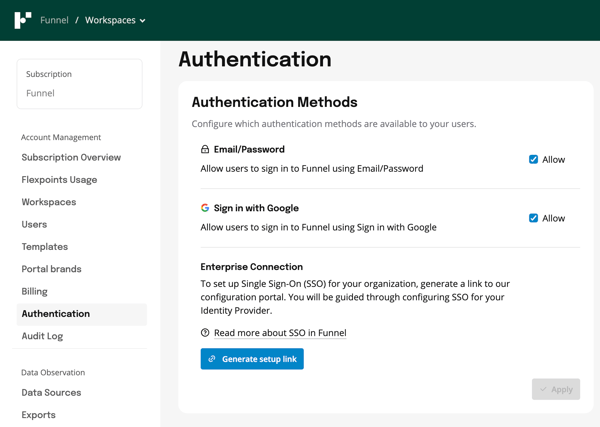The height and width of the screenshot is (427, 600).
Task: Select Users in the sidebar
Action: point(34,224)
